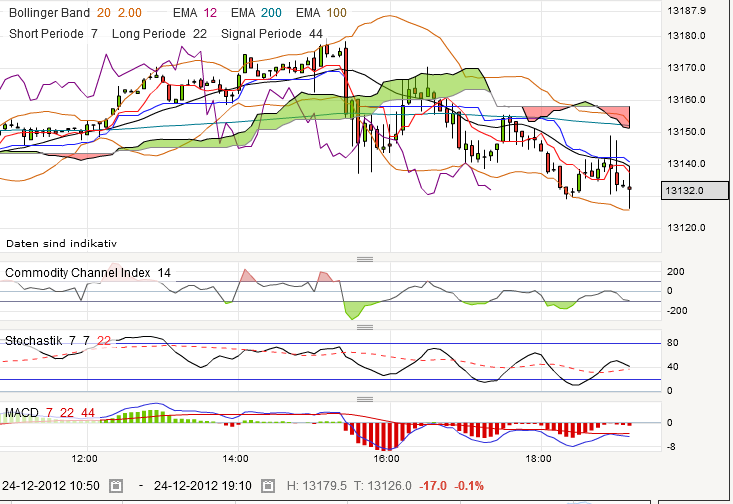Click the Commodity Channel Index 14 label

click(x=88, y=273)
